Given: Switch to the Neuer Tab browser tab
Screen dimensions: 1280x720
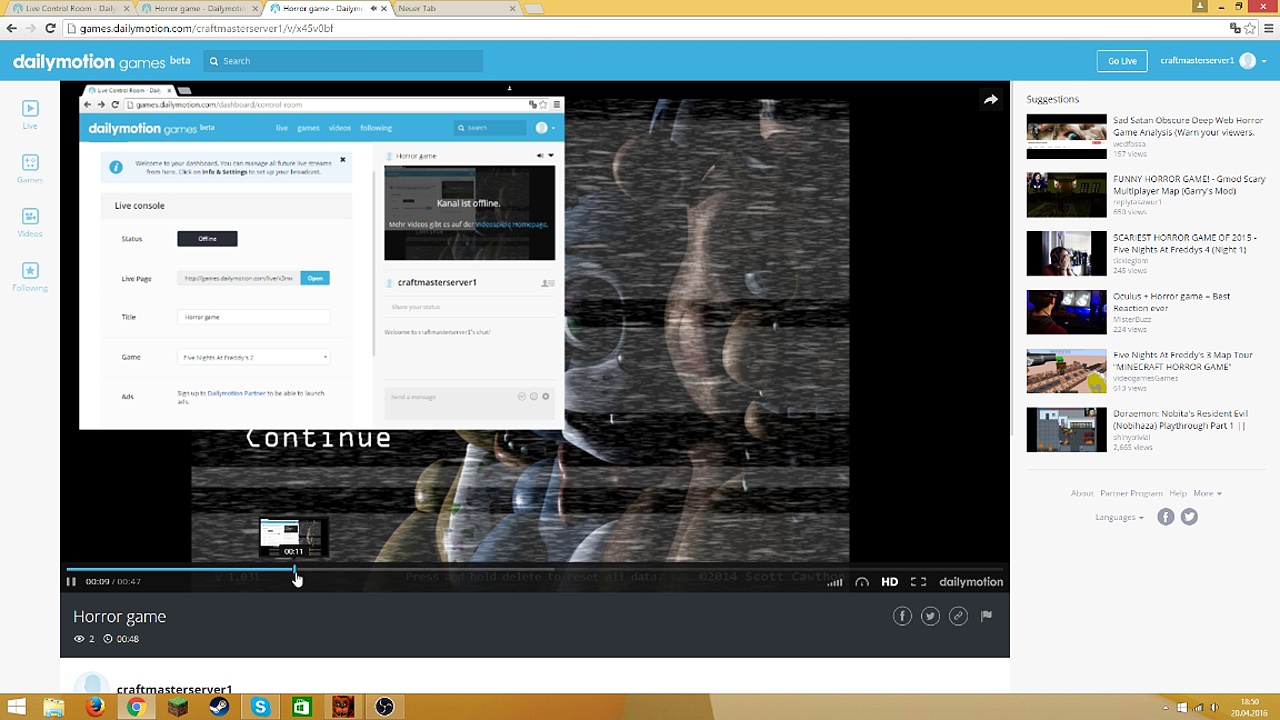Looking at the screenshot, I should coord(450,8).
